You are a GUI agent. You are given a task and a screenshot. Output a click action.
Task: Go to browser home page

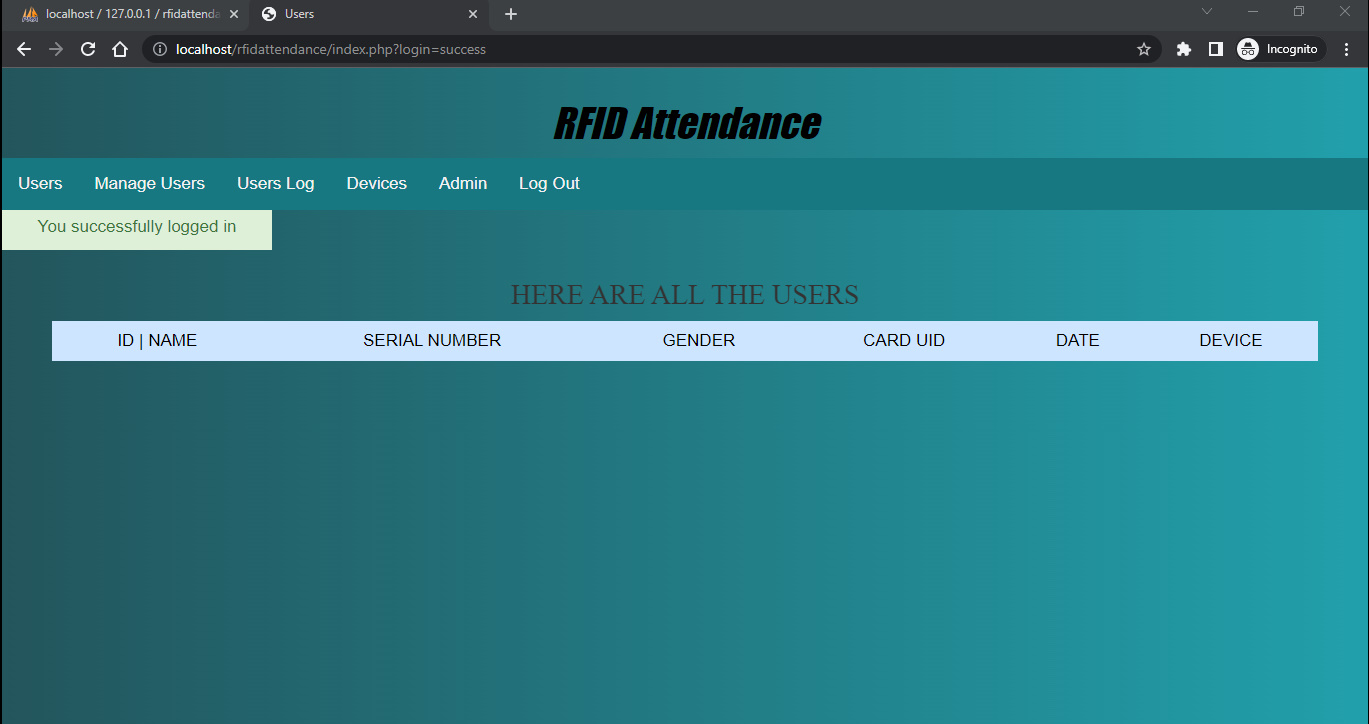click(120, 49)
